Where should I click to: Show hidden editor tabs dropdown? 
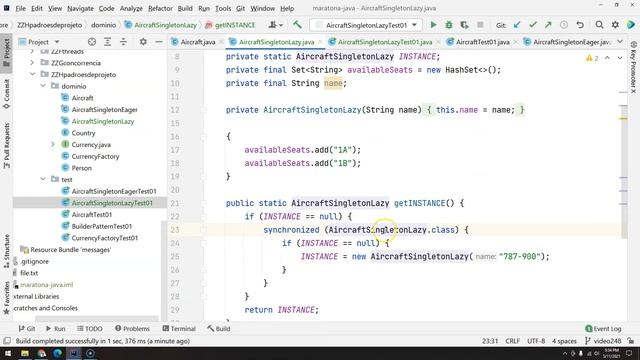coord(620,42)
